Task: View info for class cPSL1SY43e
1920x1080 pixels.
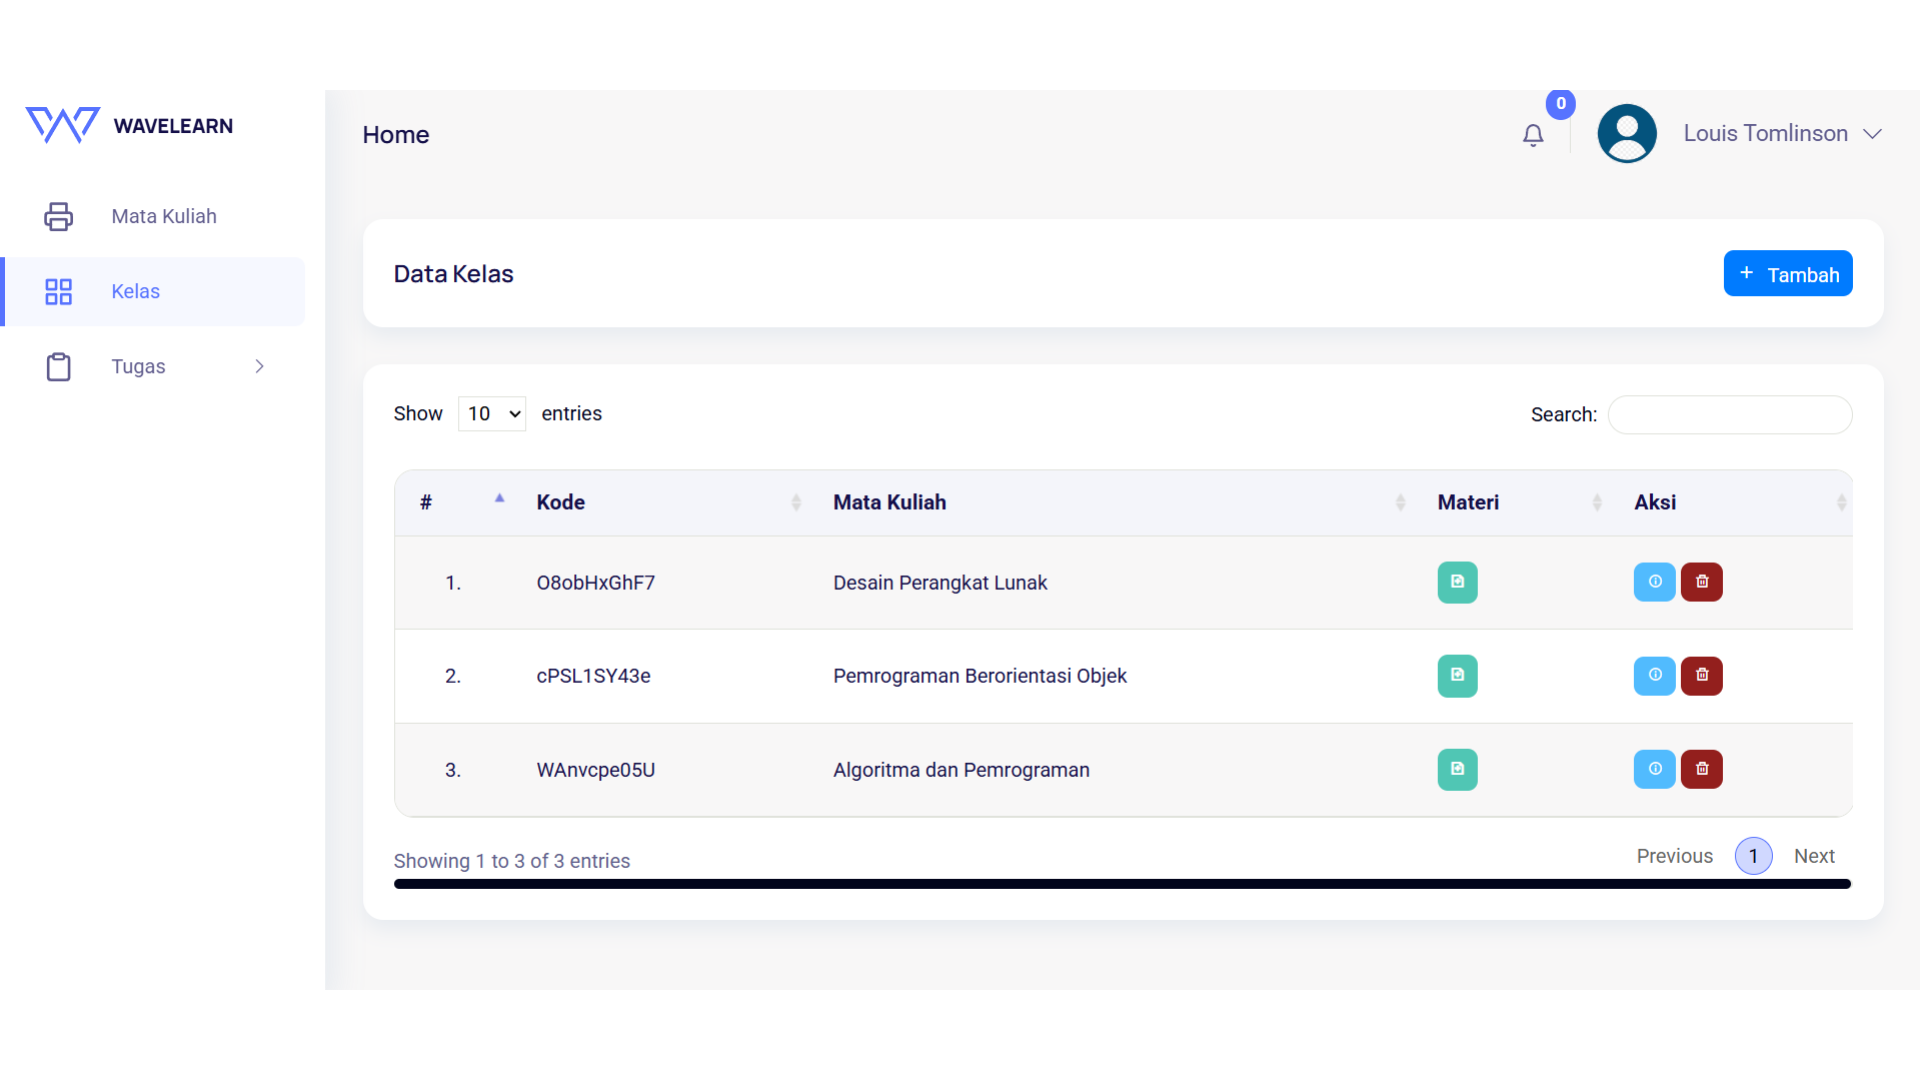Action: [x=1654, y=676]
